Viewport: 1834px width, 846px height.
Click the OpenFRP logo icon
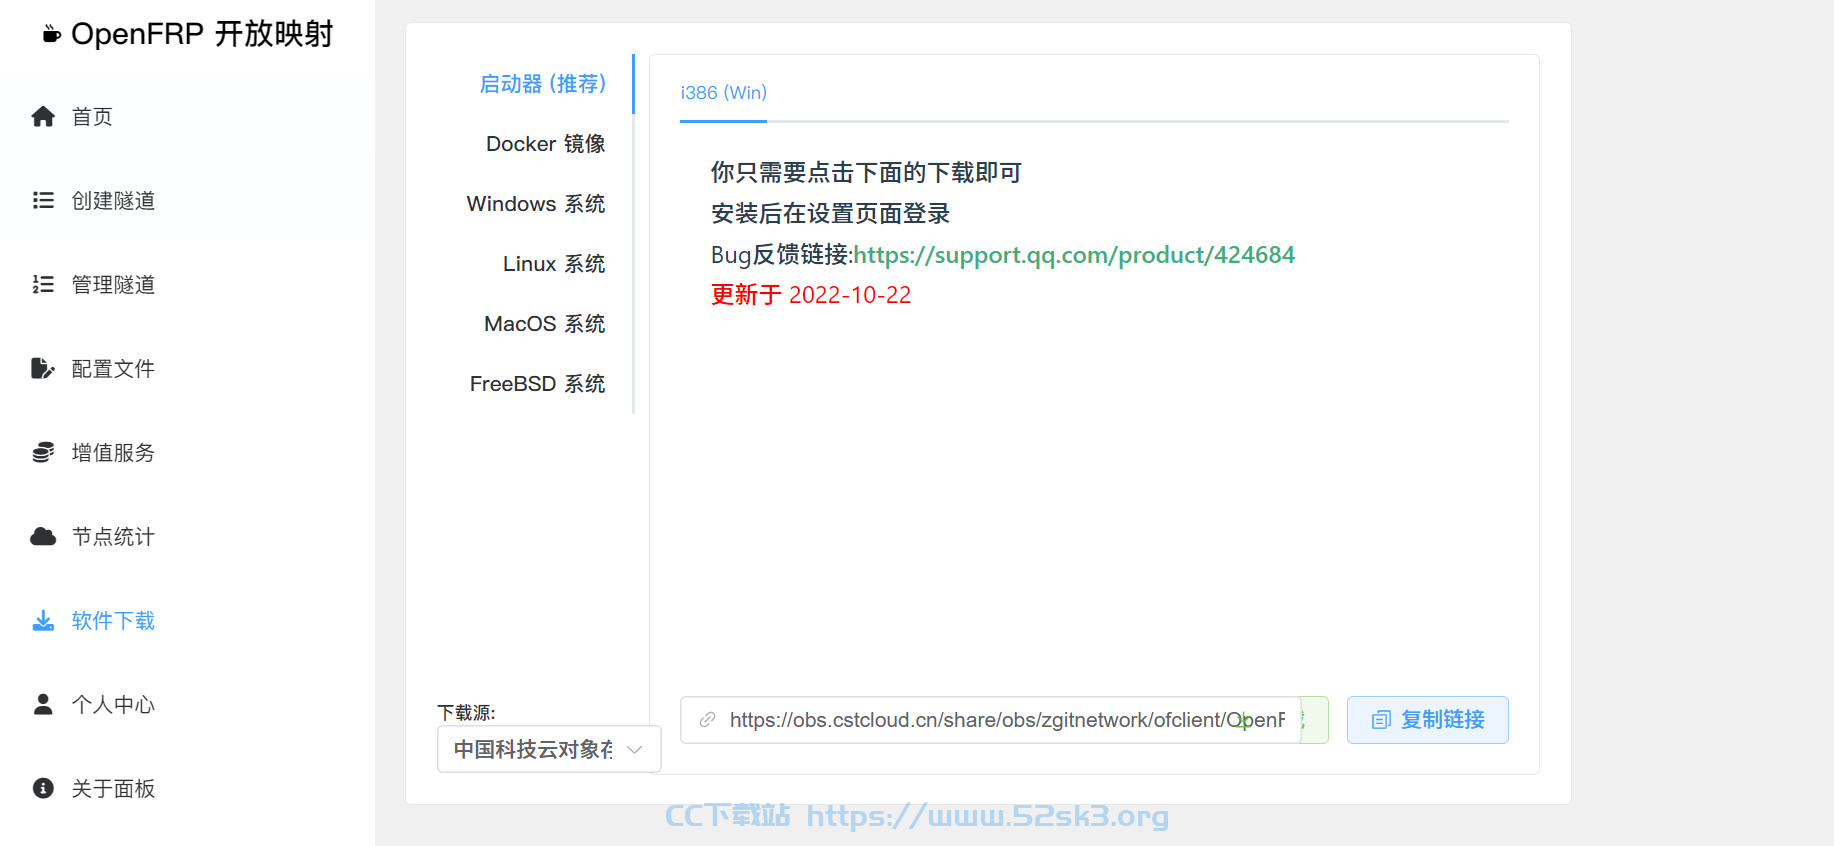(x=52, y=35)
